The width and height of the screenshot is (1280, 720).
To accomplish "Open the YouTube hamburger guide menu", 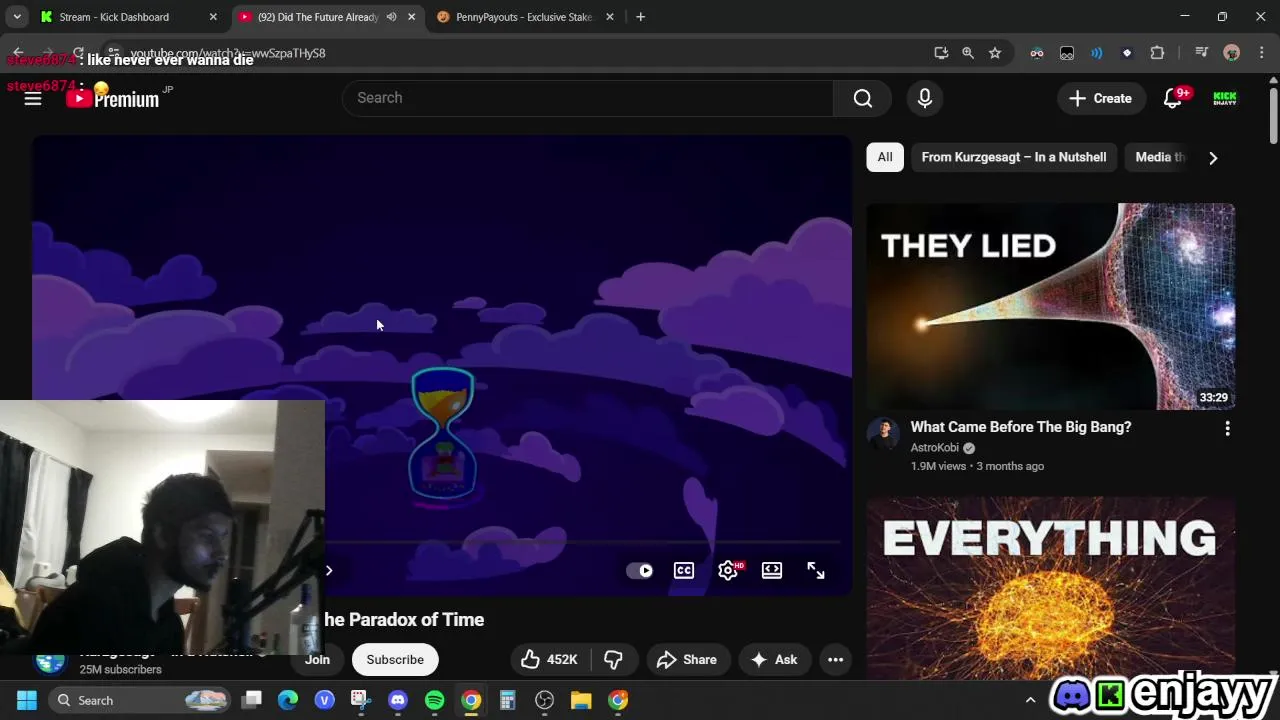I will pyautogui.click(x=33, y=98).
